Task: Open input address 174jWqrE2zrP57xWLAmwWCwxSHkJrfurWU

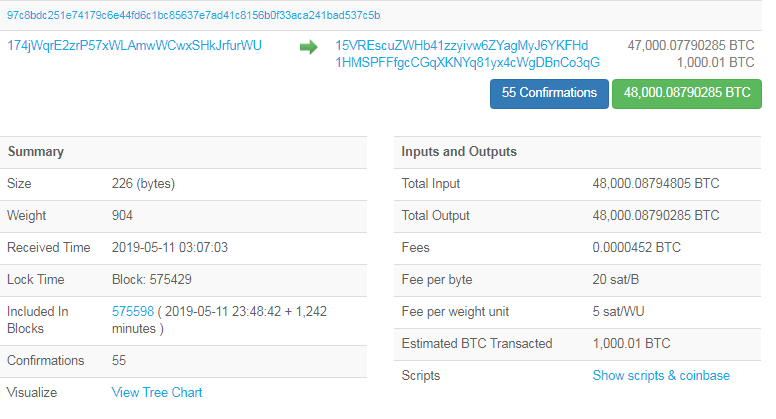Action: click(134, 46)
